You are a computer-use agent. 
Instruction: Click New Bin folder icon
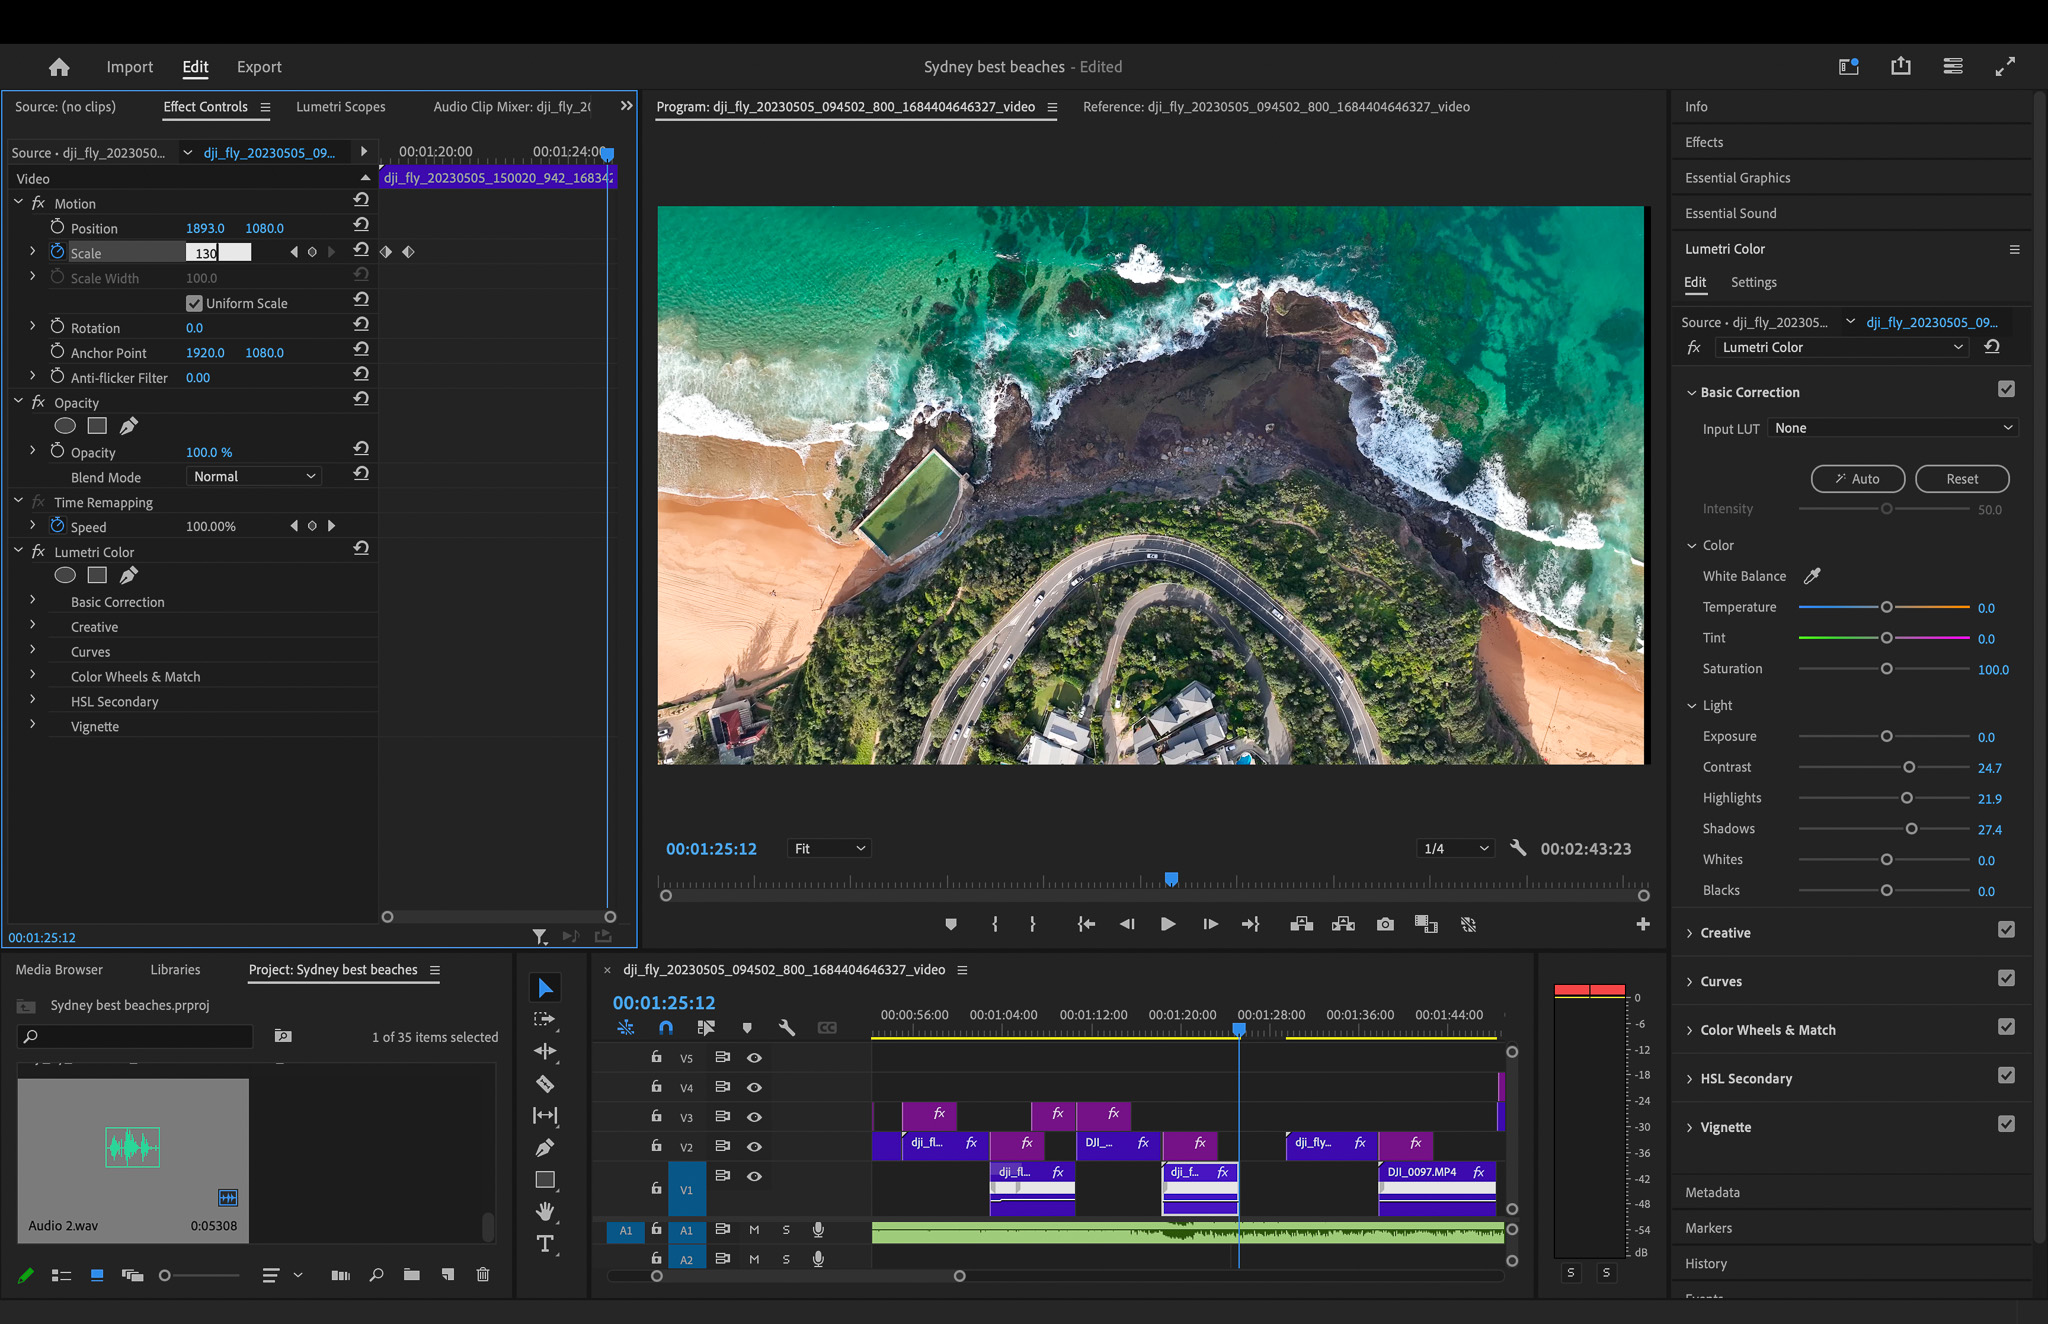(x=411, y=1275)
